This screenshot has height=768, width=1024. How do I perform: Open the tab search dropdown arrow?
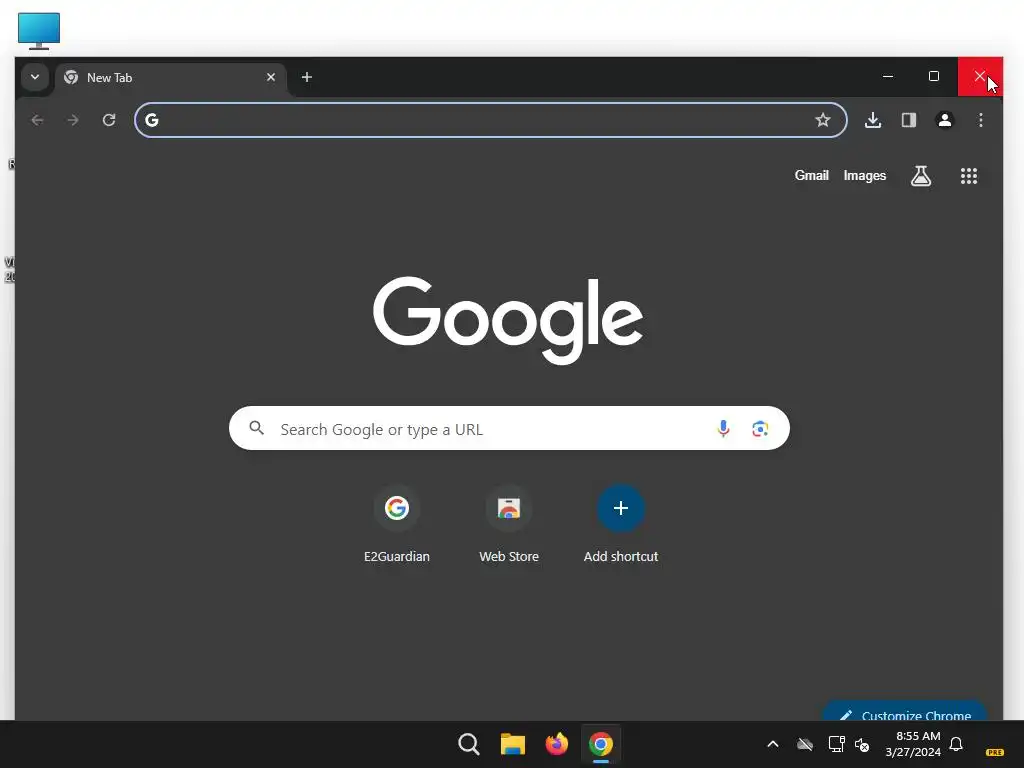35,77
